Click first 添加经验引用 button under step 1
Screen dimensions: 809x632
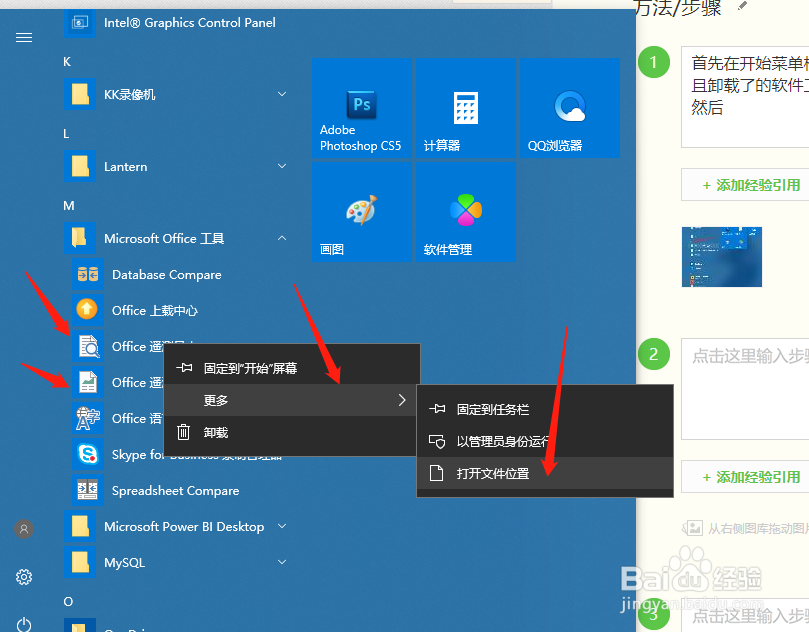point(746,185)
